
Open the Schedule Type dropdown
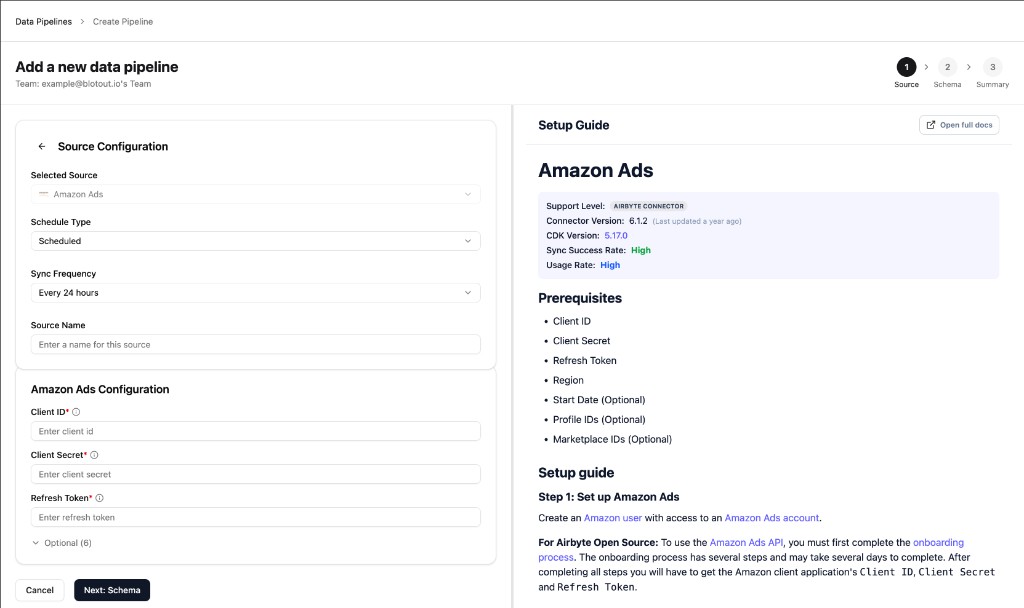tap(255, 241)
